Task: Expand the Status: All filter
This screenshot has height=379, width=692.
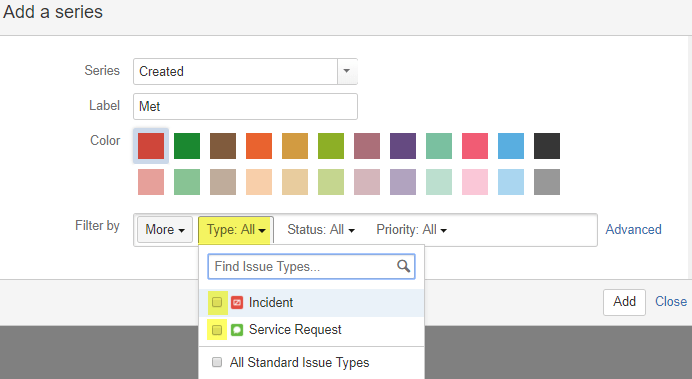Action: tap(321, 229)
